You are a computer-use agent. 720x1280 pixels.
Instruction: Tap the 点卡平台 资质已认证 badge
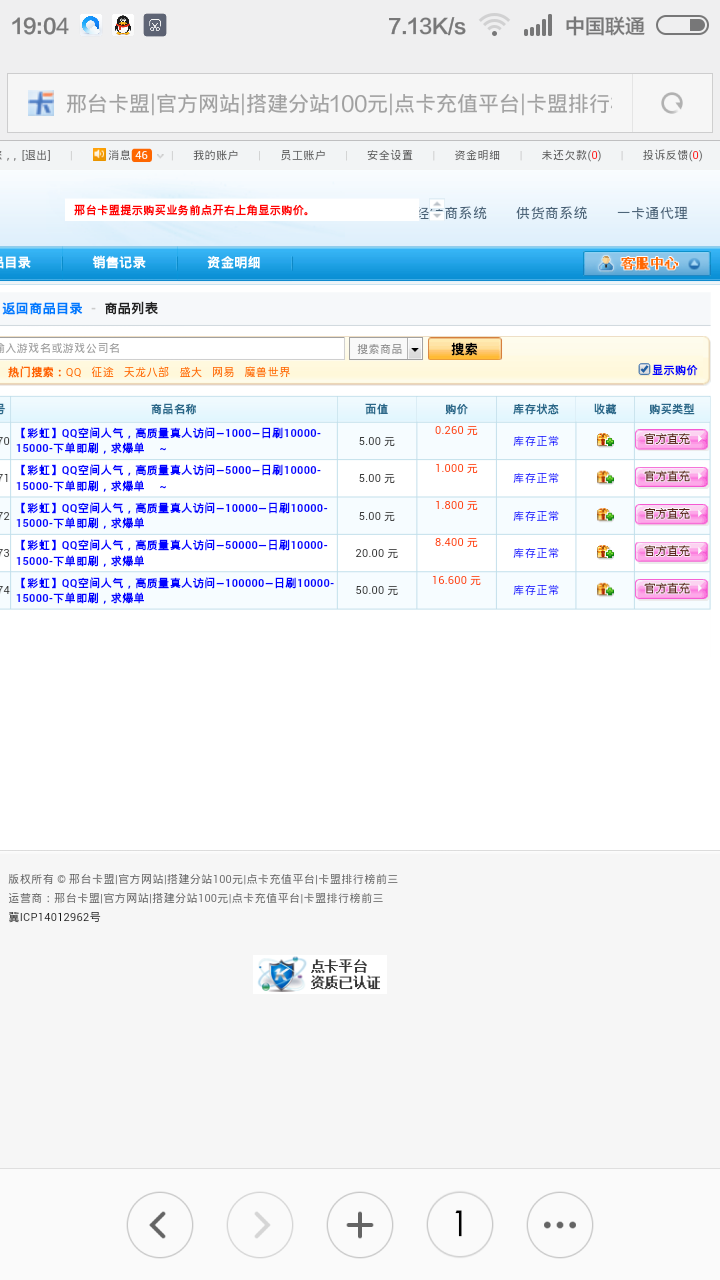[x=320, y=974]
